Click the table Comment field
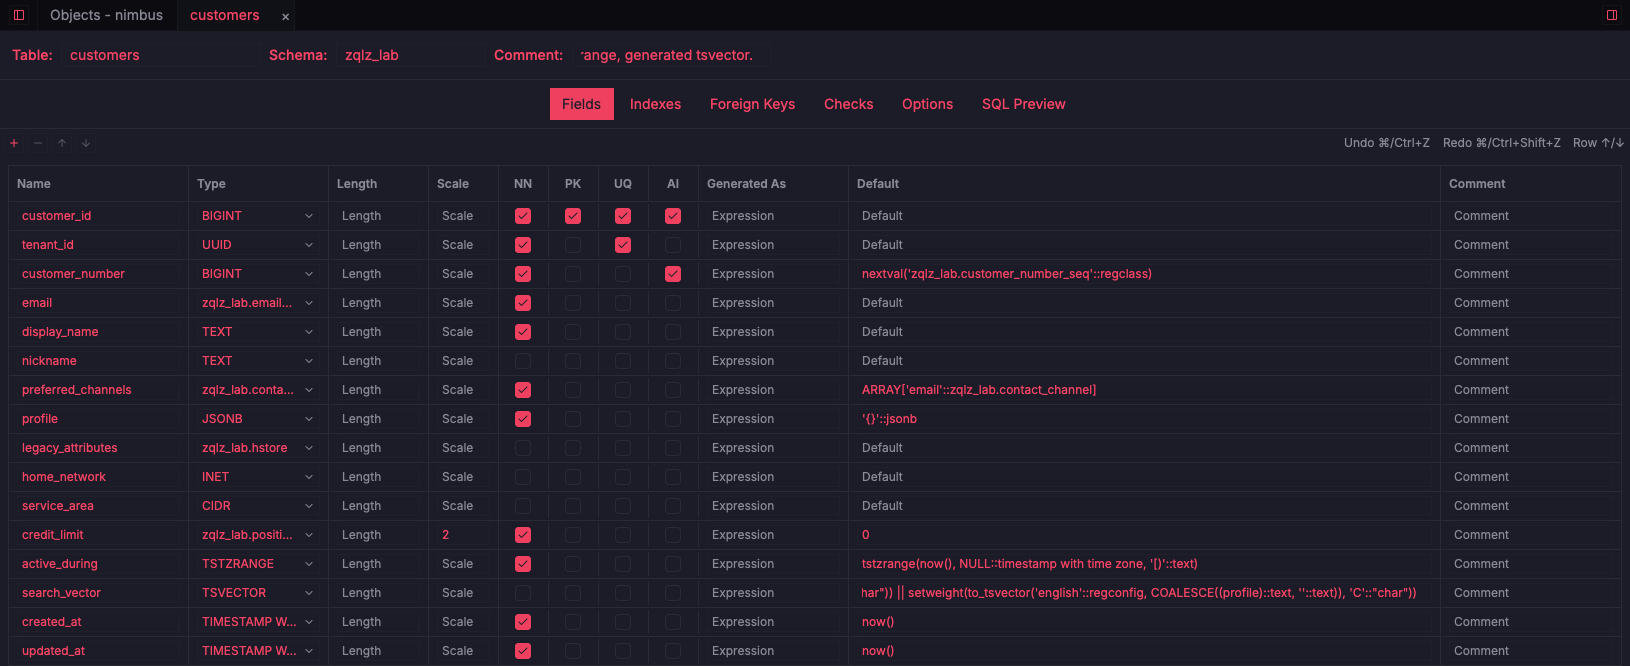Image resolution: width=1630 pixels, height=666 pixels. tap(670, 55)
